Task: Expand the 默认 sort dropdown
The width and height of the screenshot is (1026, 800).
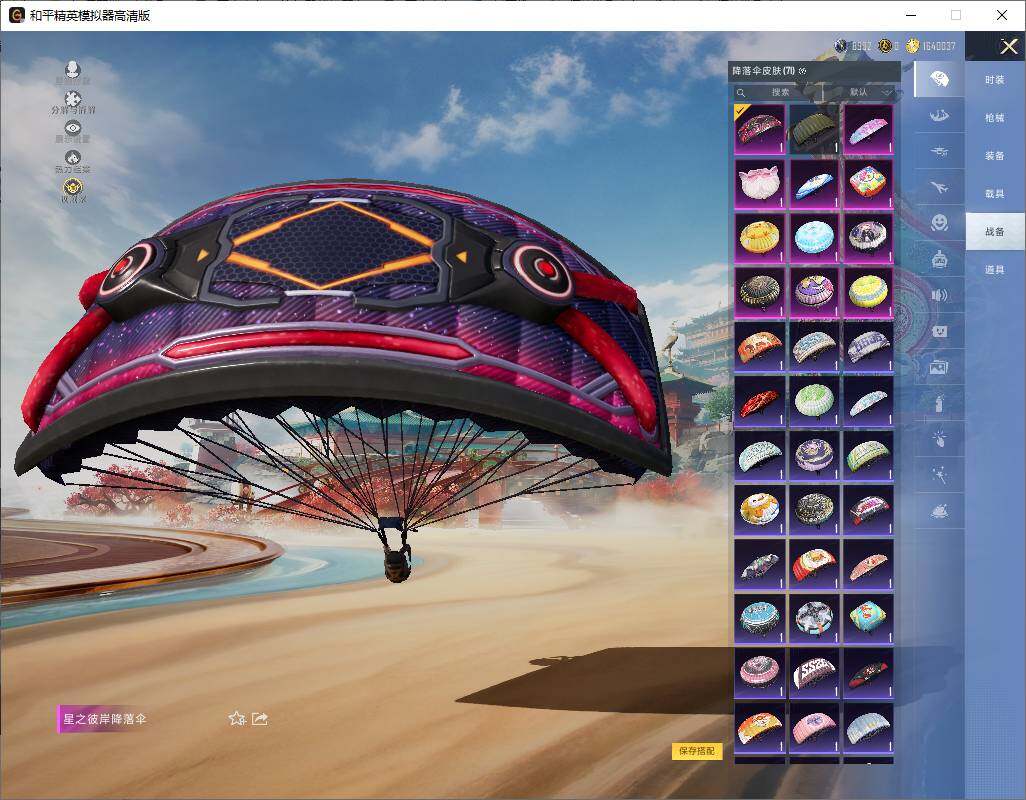Action: 865,92
